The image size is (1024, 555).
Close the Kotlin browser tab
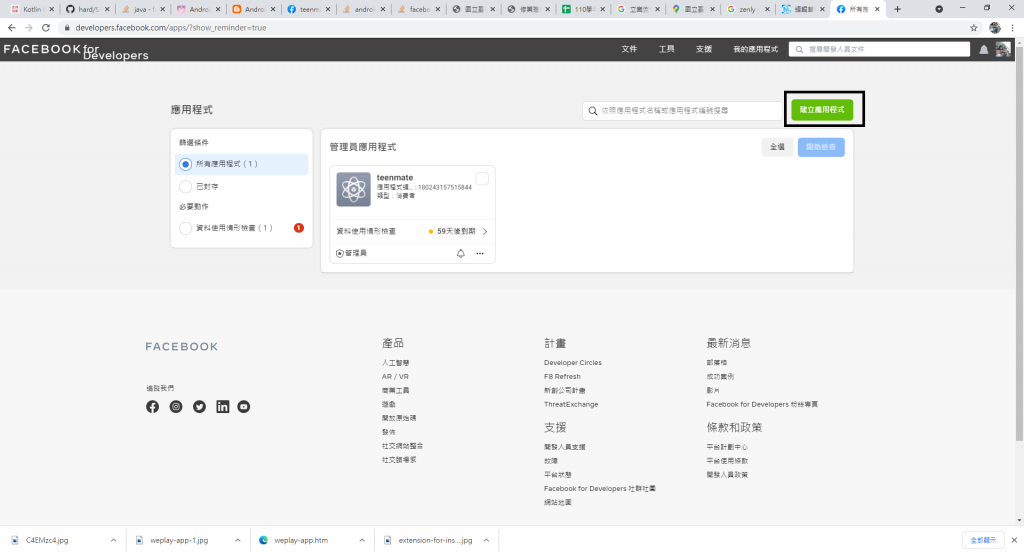point(52,9)
